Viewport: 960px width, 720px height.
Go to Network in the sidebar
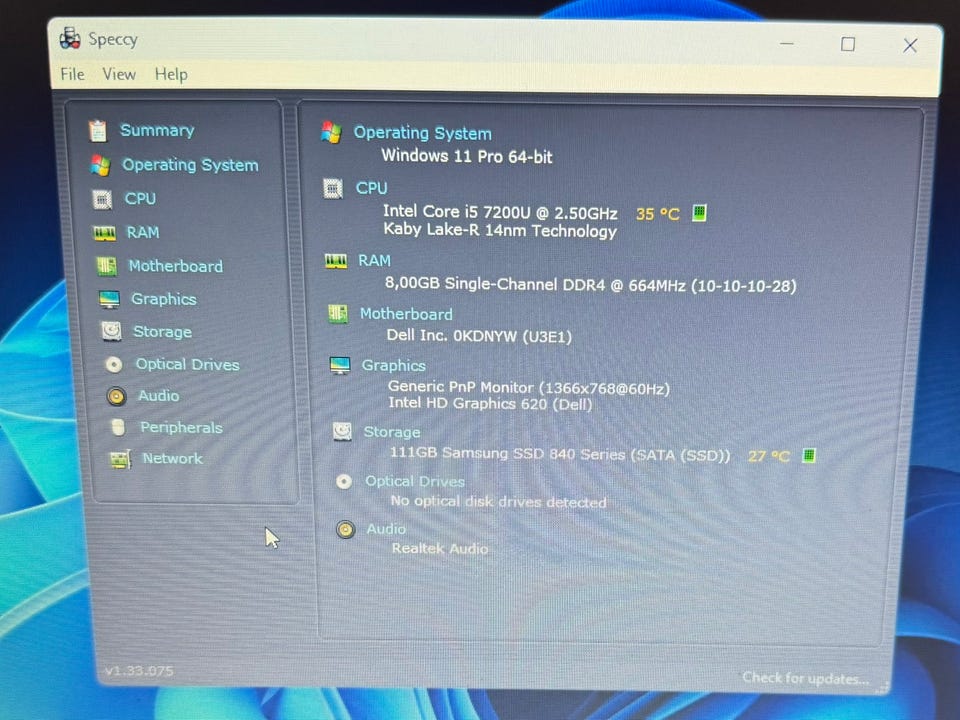pos(173,459)
